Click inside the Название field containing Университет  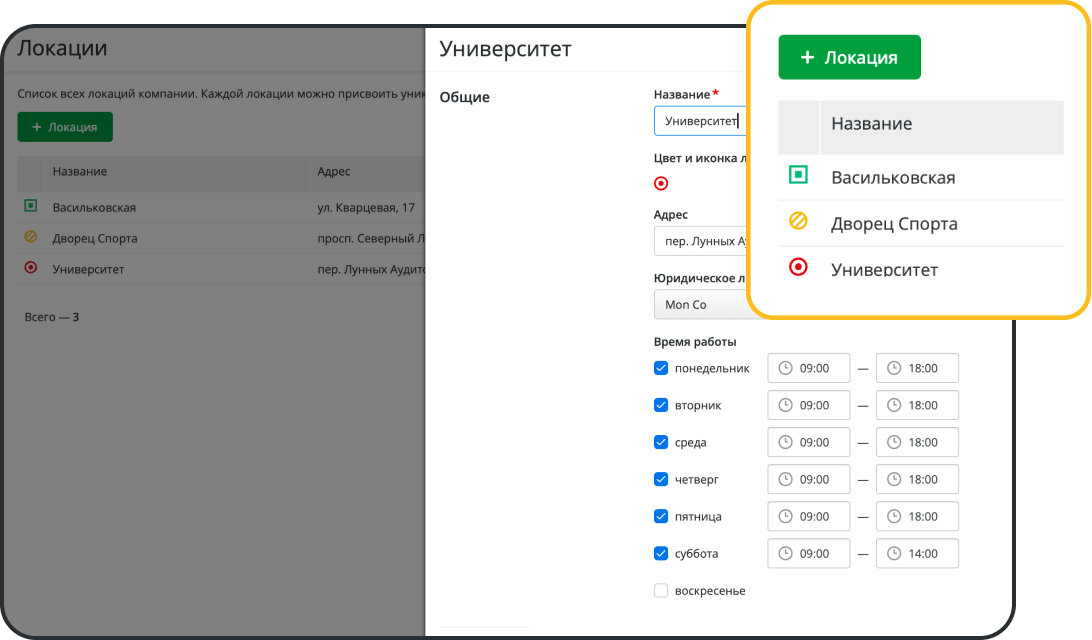(698, 121)
